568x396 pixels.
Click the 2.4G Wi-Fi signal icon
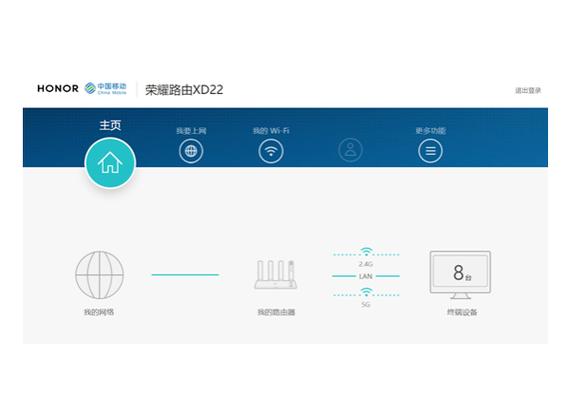click(x=366, y=251)
